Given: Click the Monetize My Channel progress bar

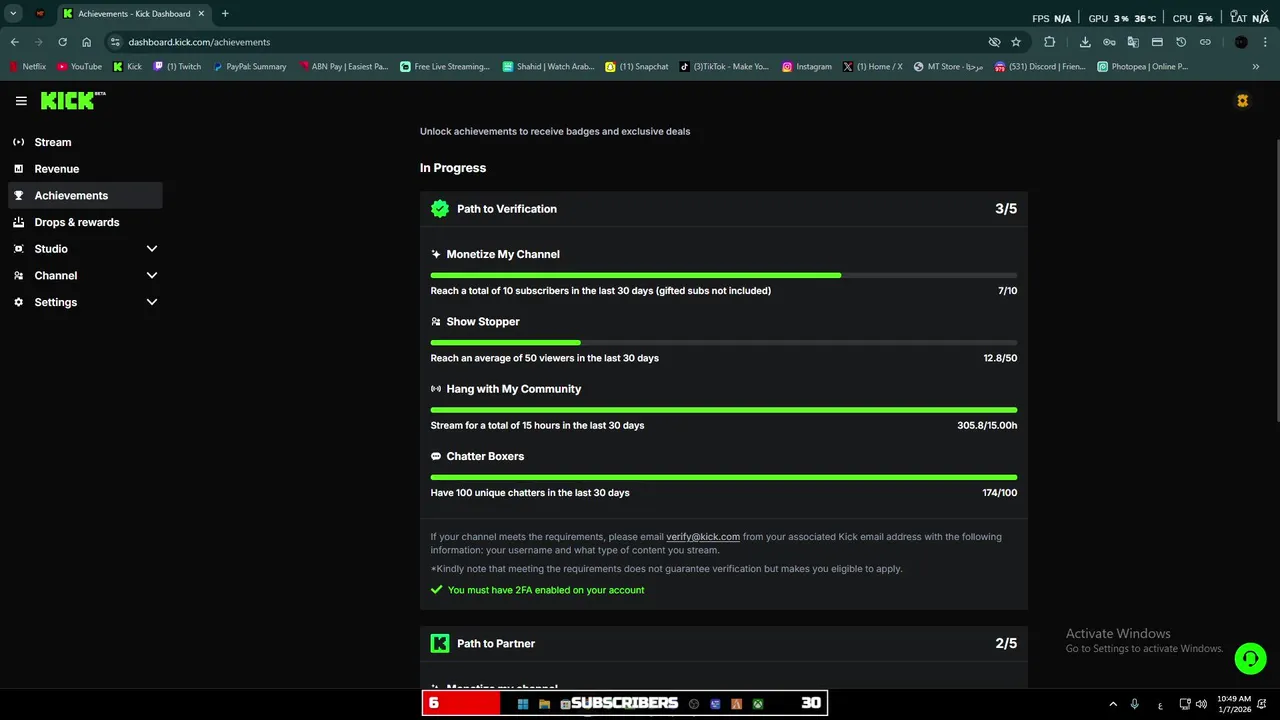Looking at the screenshot, I should (x=724, y=275).
